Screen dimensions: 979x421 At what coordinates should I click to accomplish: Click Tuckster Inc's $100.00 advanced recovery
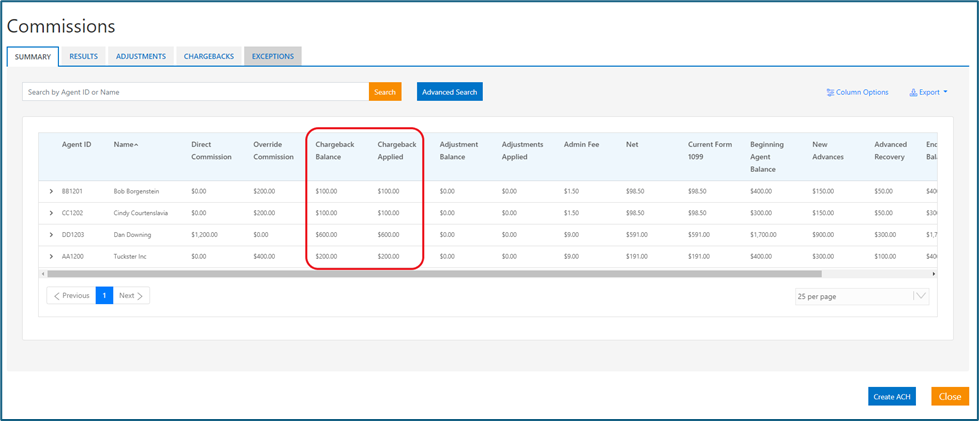point(885,257)
